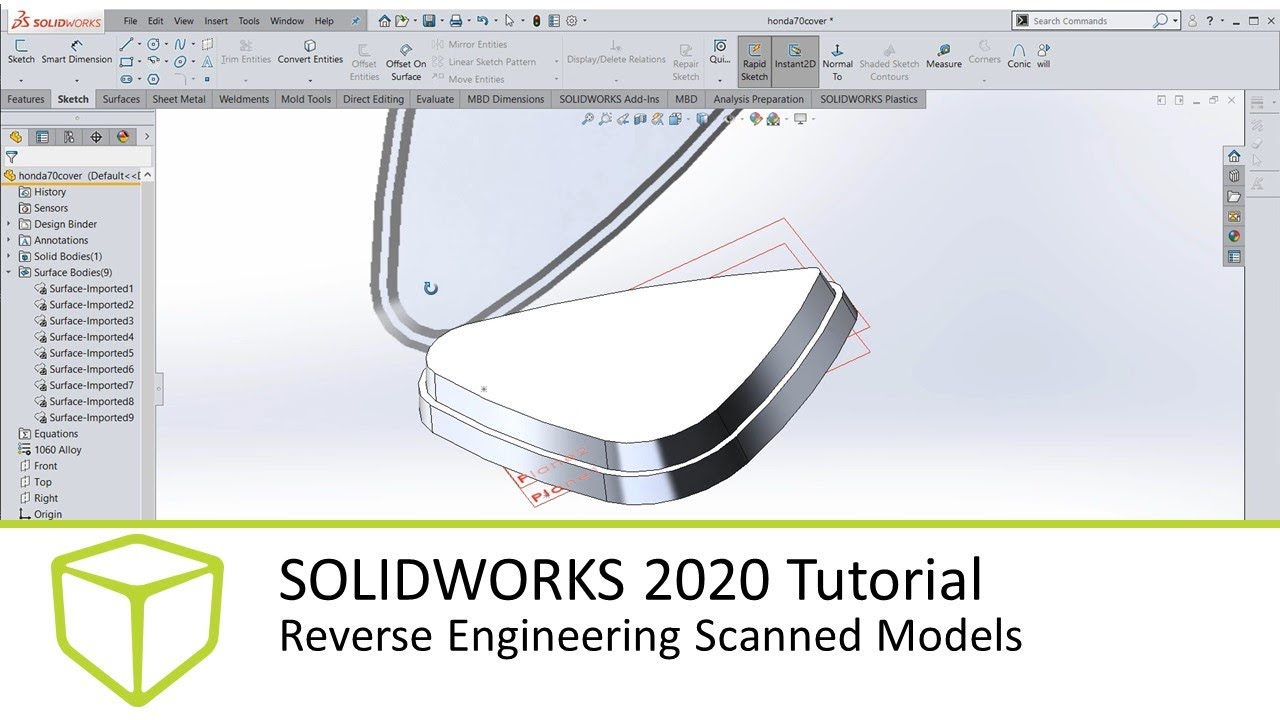1280x720 pixels.
Task: Switch to the Surfaces tab
Action: (x=121, y=99)
